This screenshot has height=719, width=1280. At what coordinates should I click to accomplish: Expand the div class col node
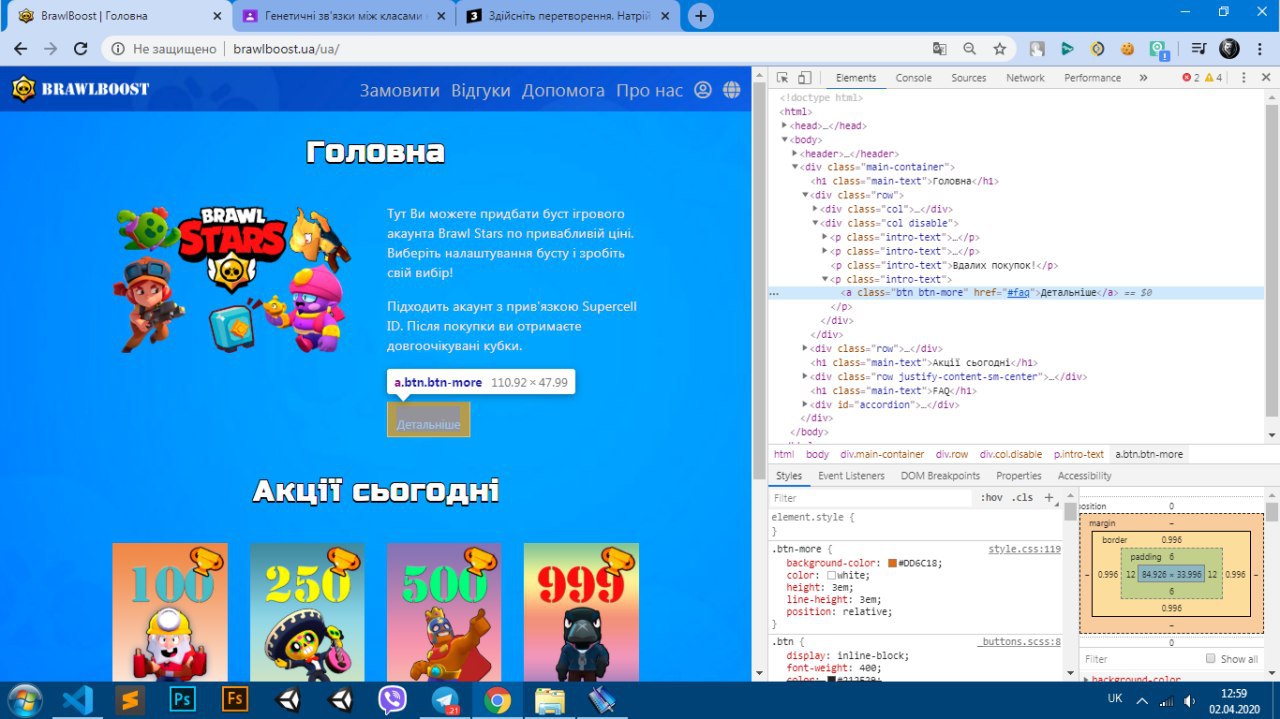[x=815, y=210]
